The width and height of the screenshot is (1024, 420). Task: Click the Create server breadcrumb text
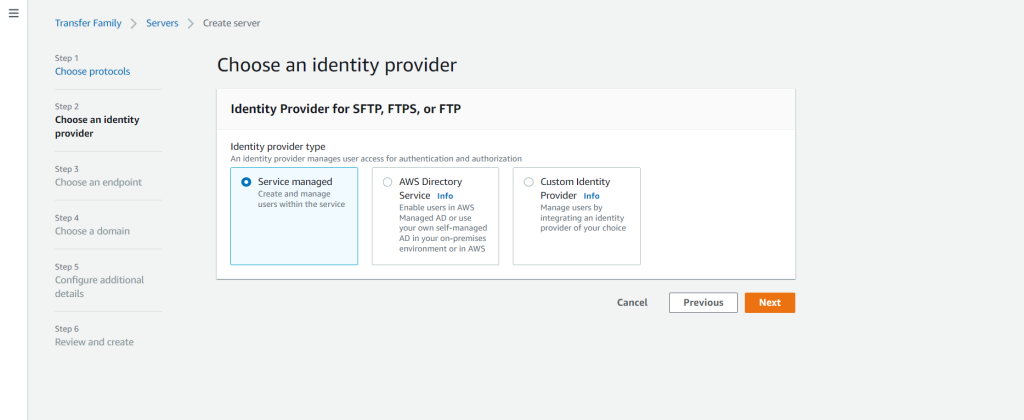(231, 23)
